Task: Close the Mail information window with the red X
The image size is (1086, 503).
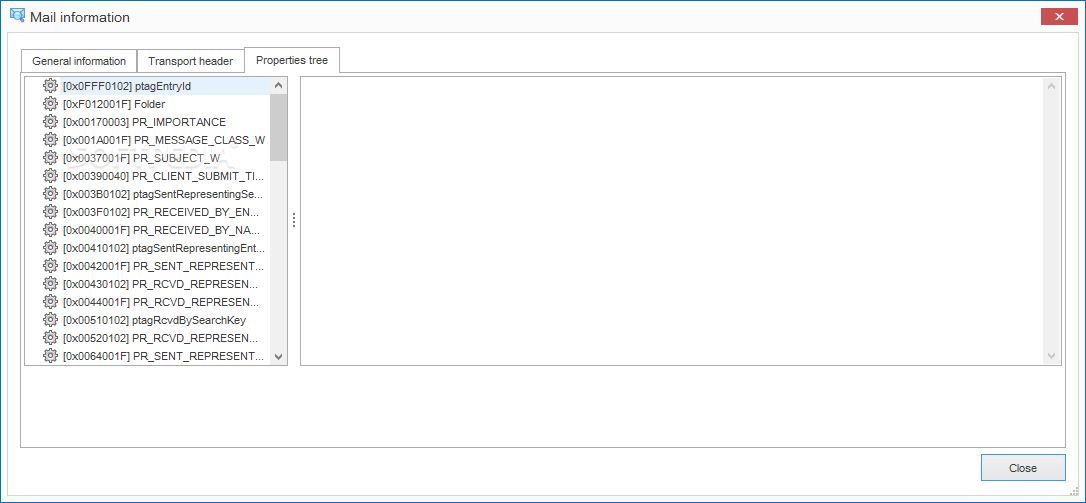Action: [x=1059, y=17]
